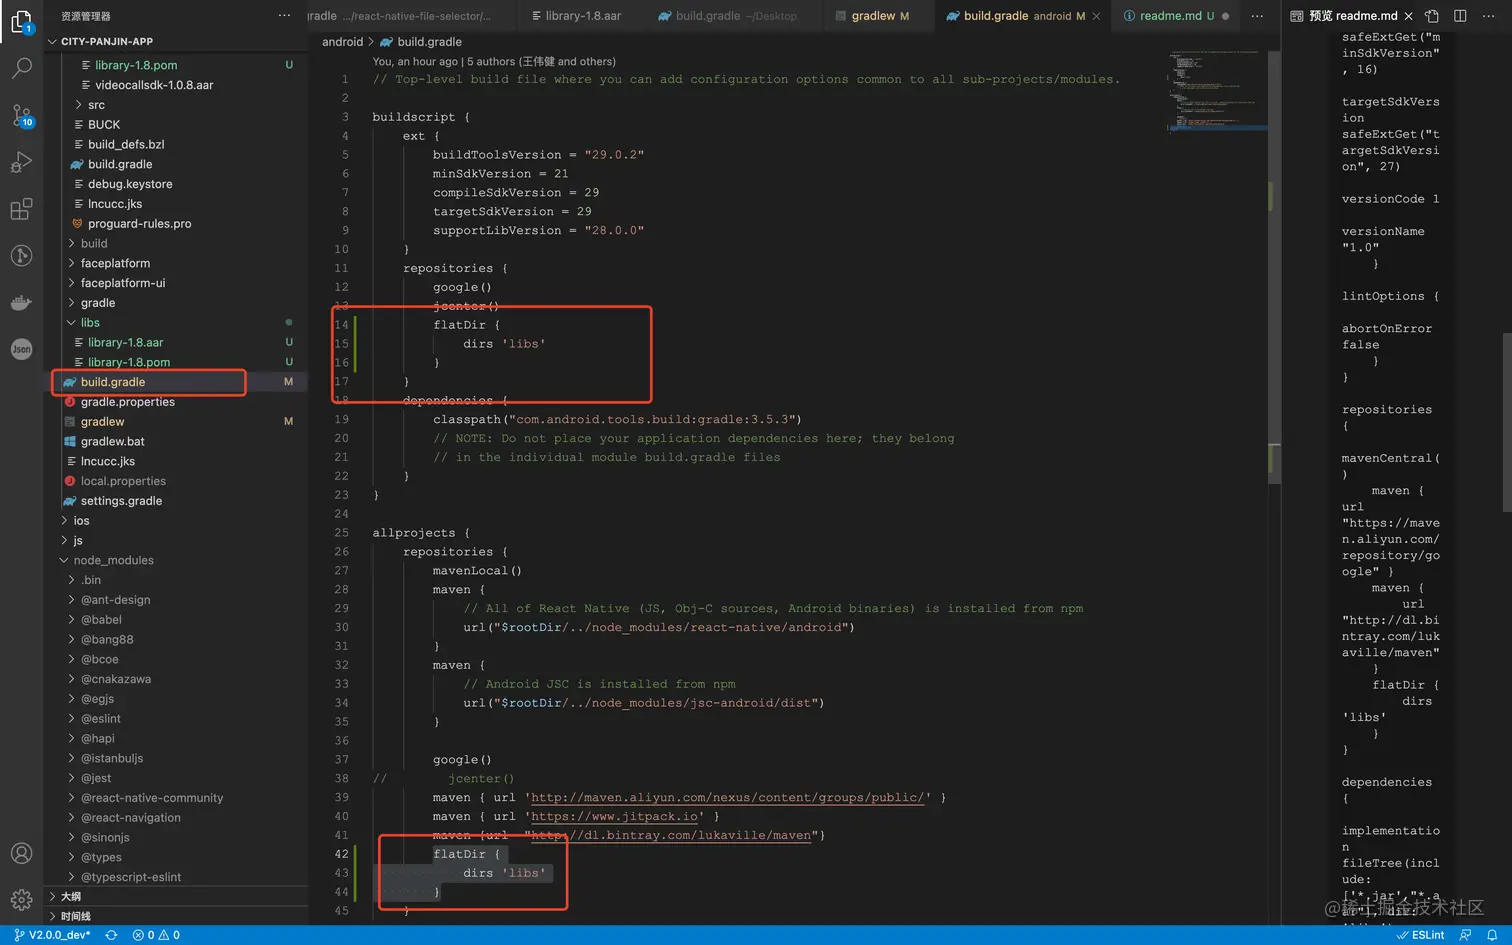Open notifications bell in status bar
Screen dimensions: 1512x945
point(1492,935)
